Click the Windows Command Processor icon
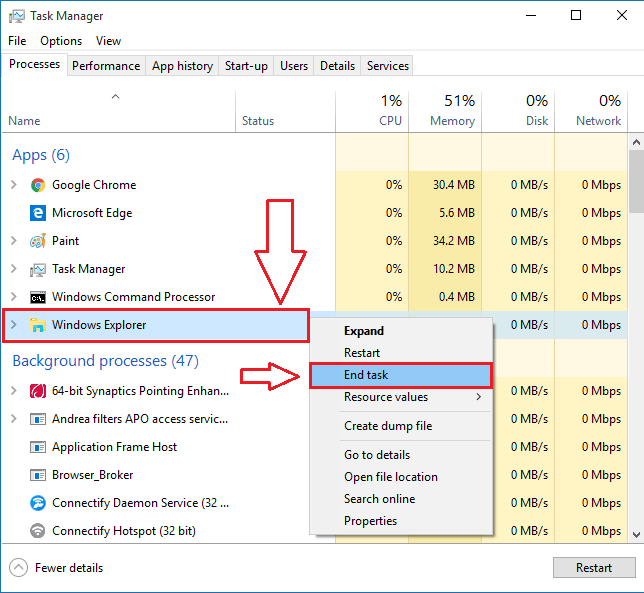 click(38, 297)
